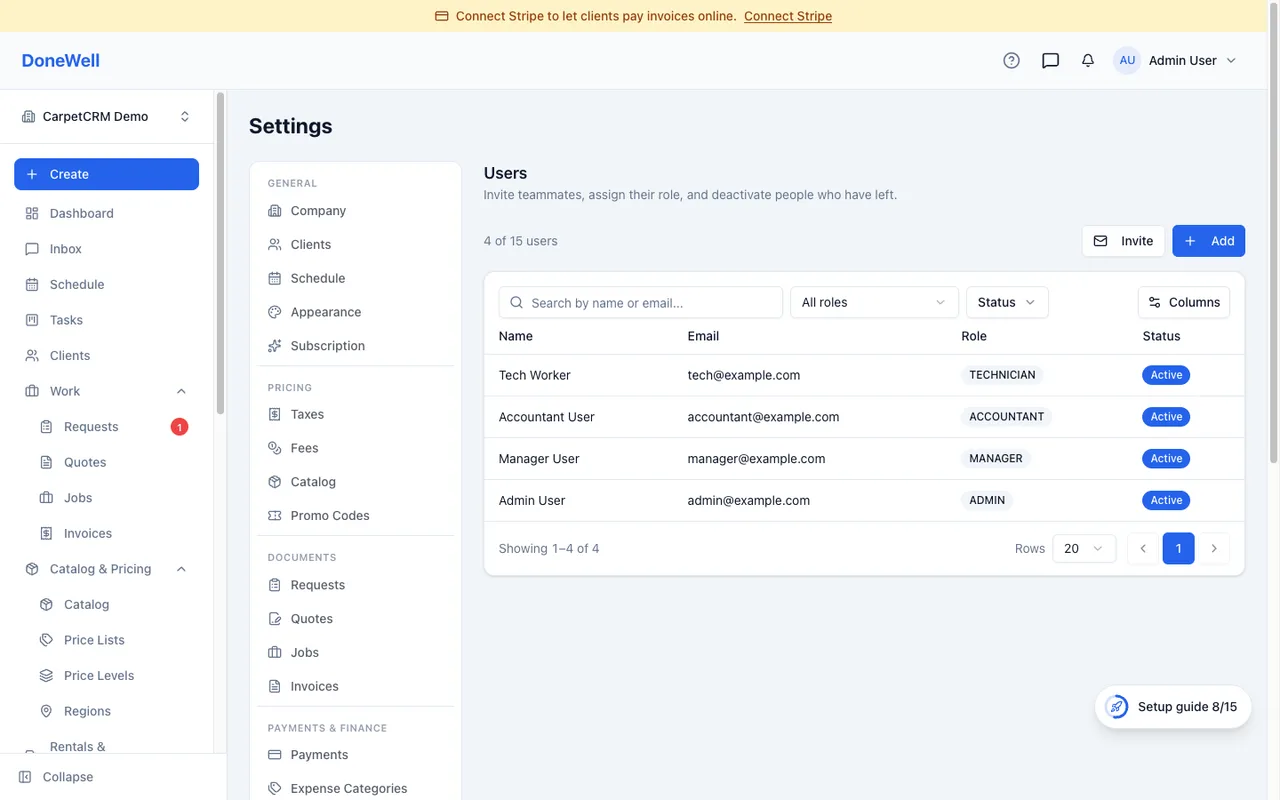Click the Invite button
The image size is (1280, 800).
(x=1123, y=241)
